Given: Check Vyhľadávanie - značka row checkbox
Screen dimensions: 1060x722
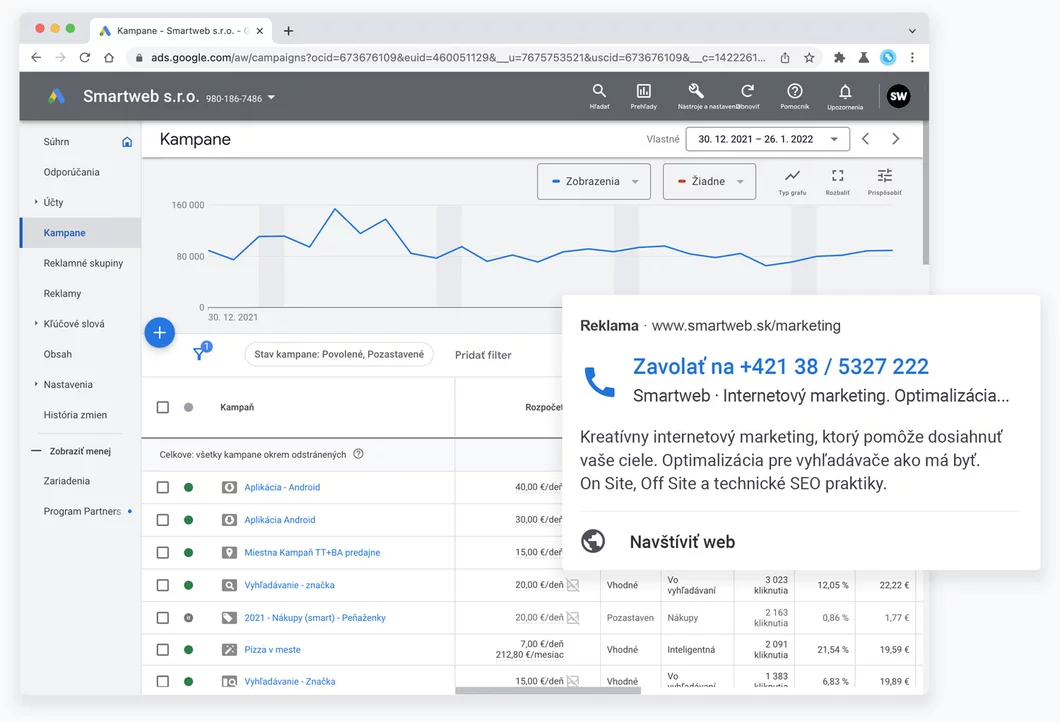Looking at the screenshot, I should coord(163,585).
